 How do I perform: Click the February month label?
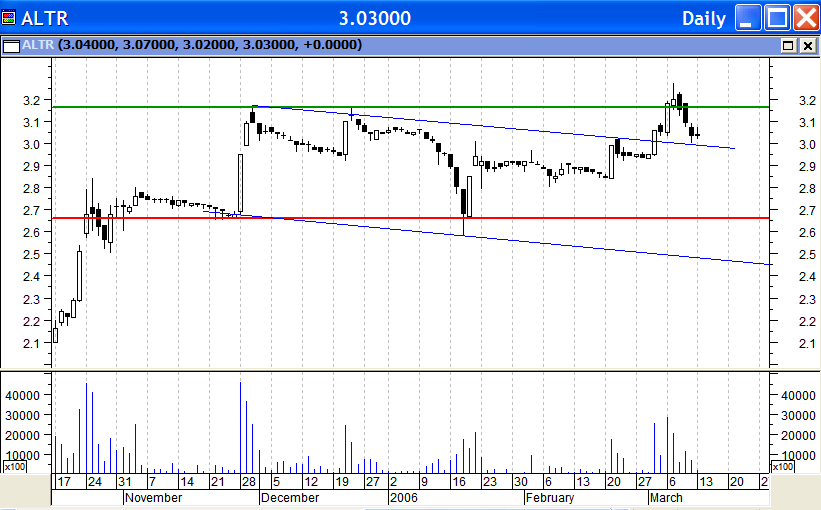[550, 497]
